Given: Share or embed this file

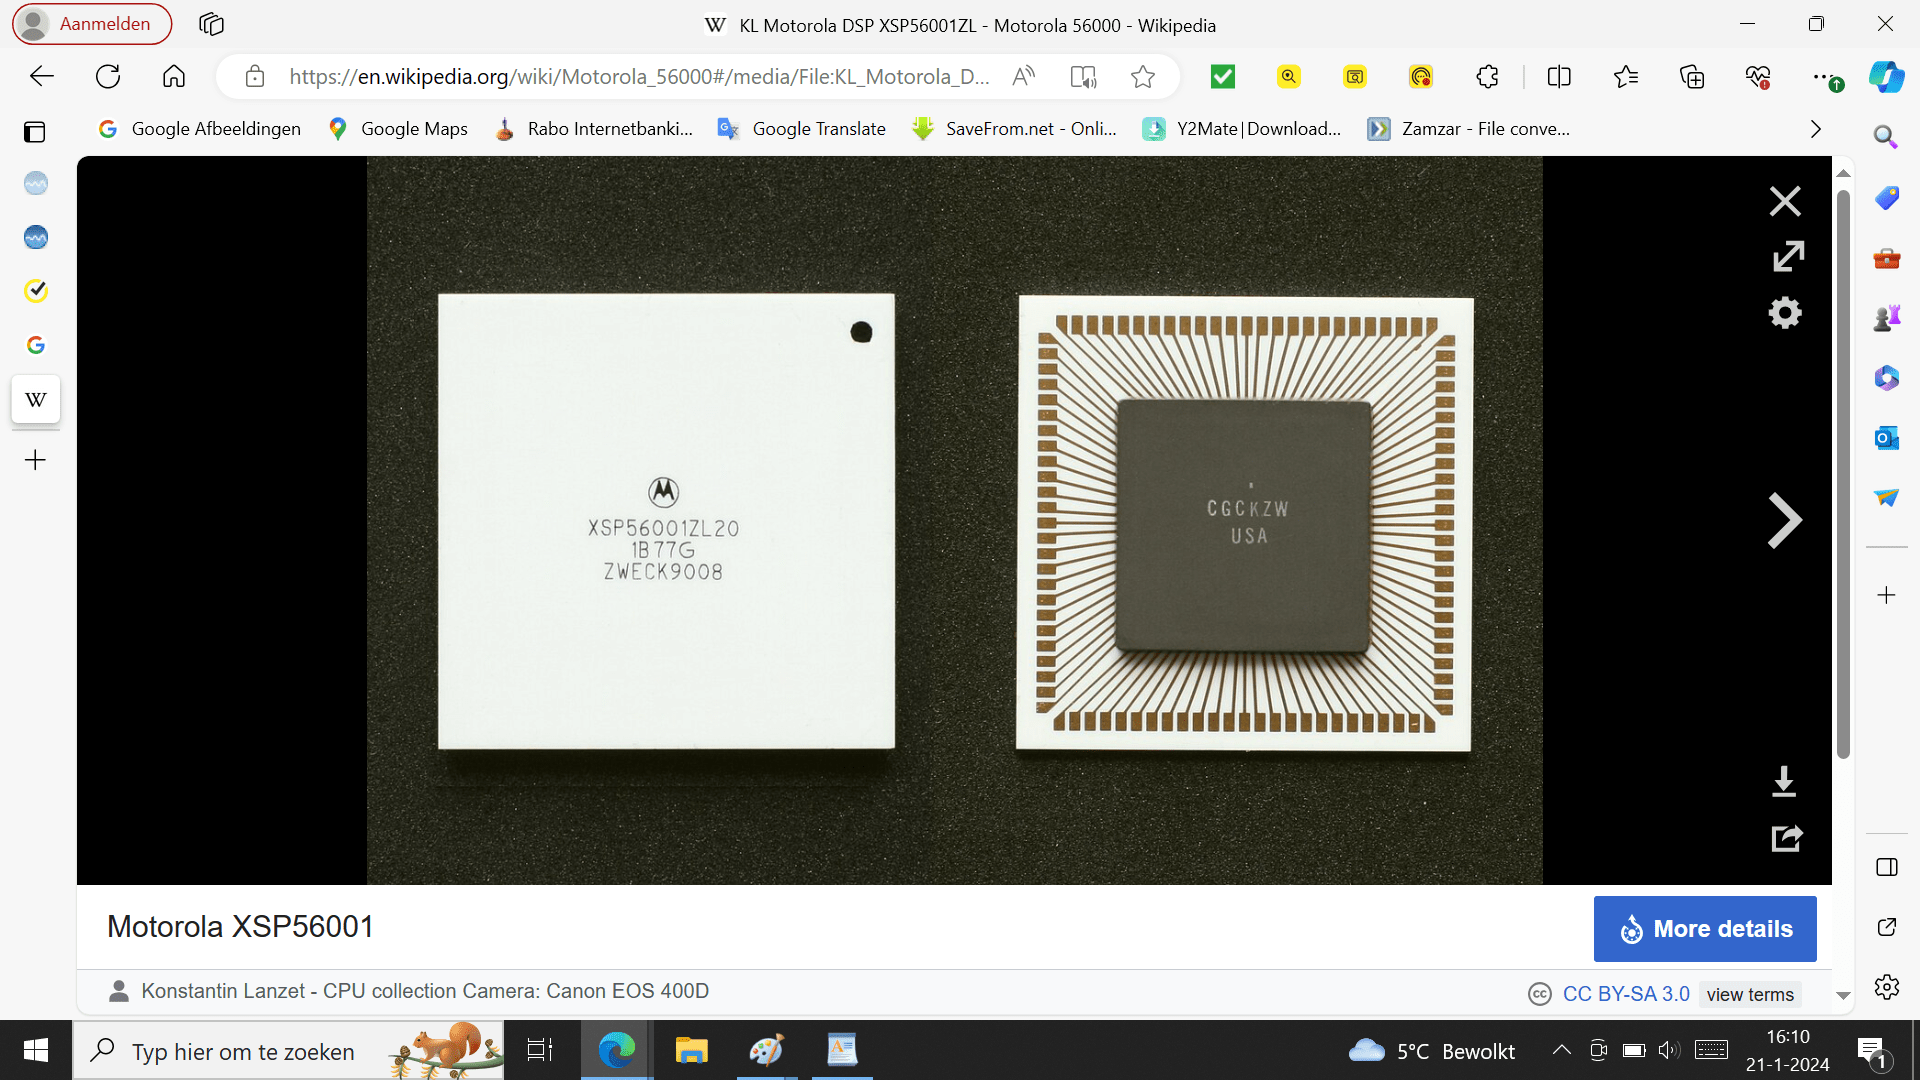Looking at the screenshot, I should [x=1787, y=838].
